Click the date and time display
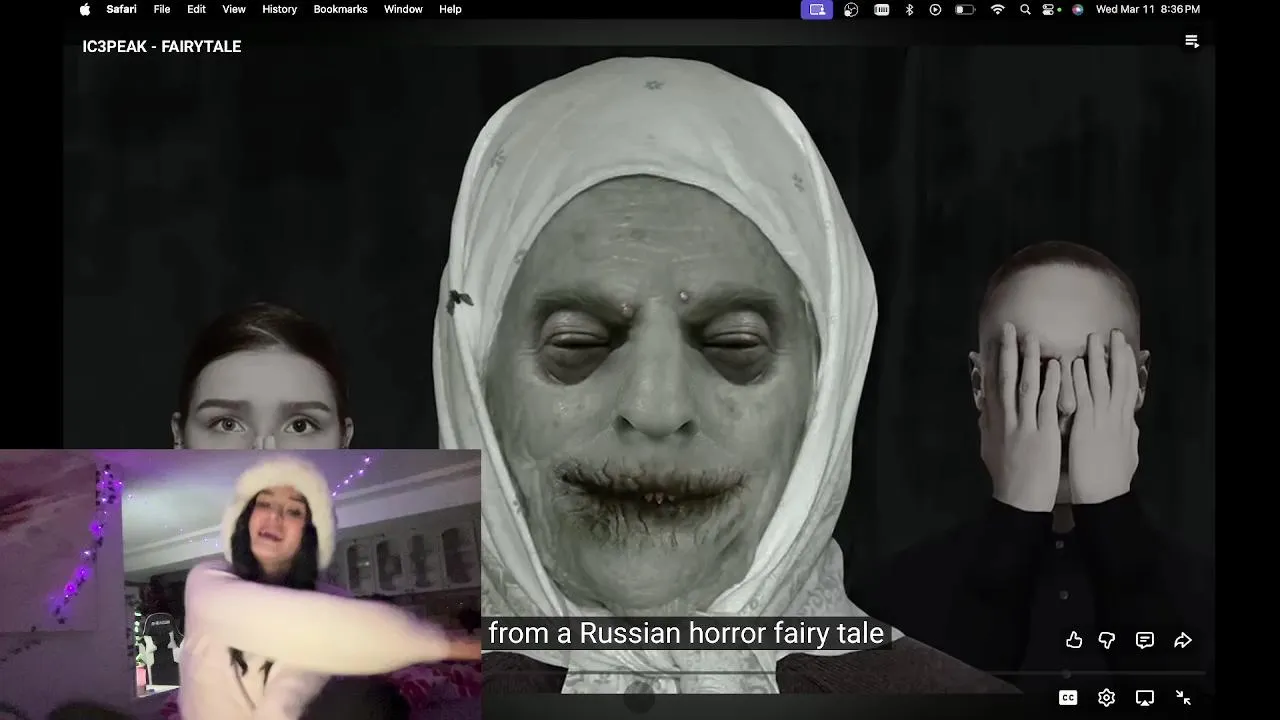1280x720 pixels. (1148, 9)
